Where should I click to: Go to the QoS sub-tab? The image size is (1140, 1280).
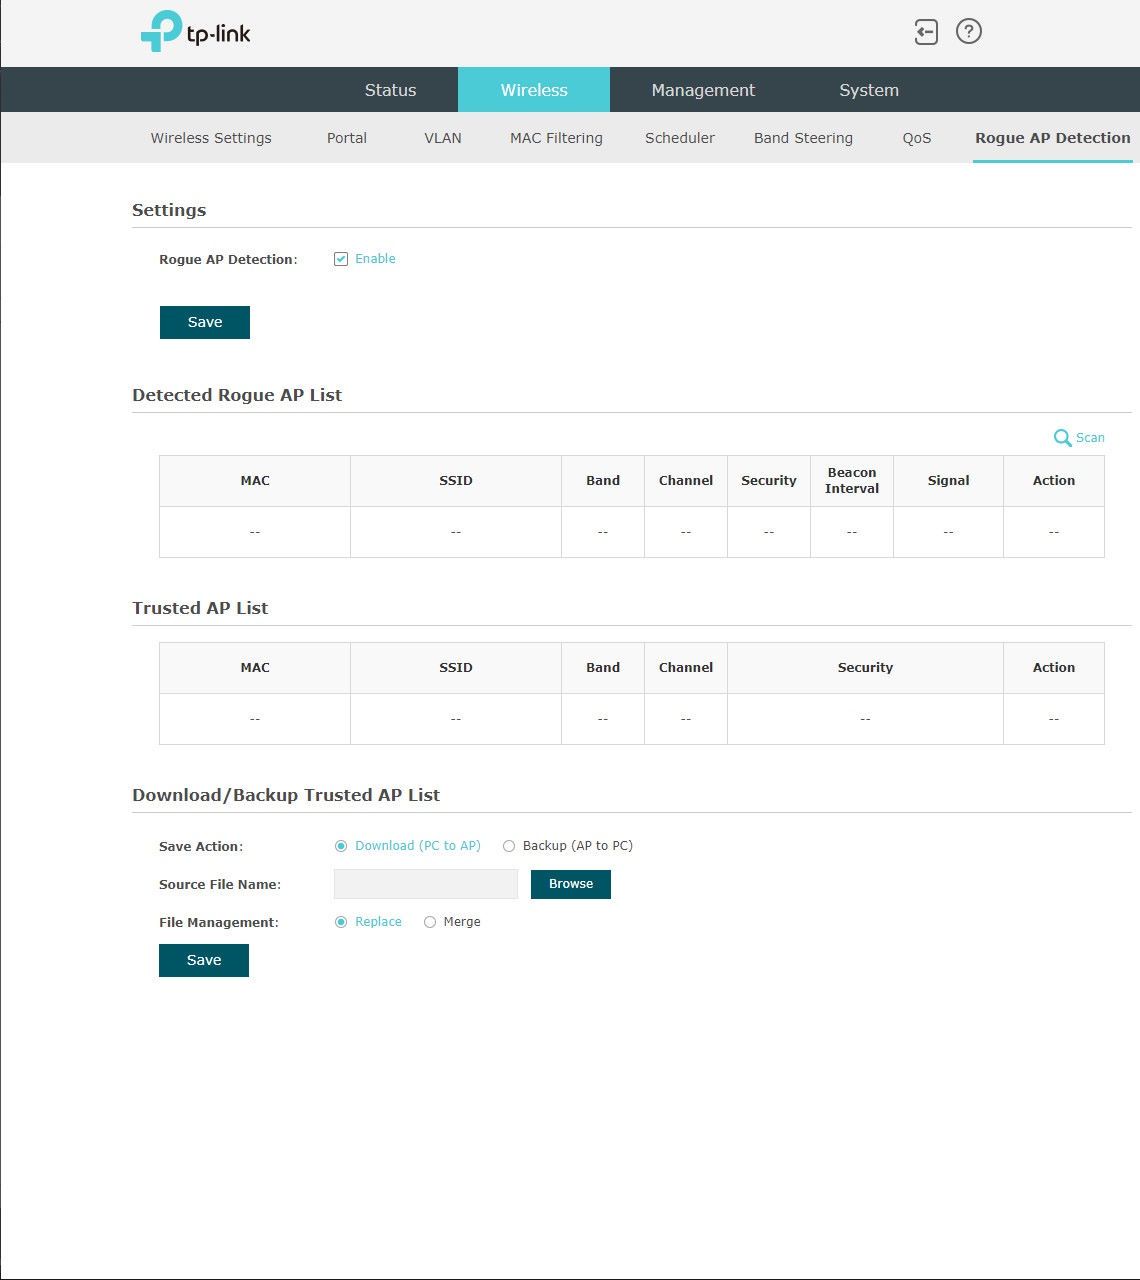917,138
